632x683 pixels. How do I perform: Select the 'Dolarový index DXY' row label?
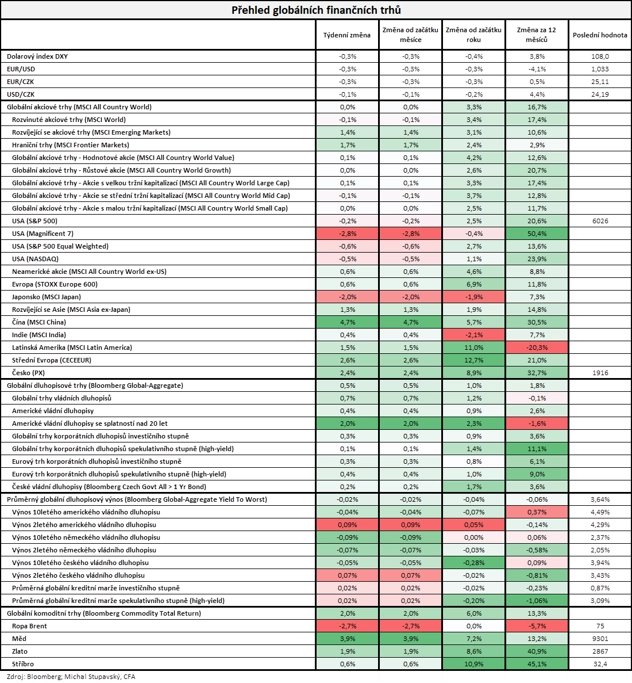click(37, 56)
